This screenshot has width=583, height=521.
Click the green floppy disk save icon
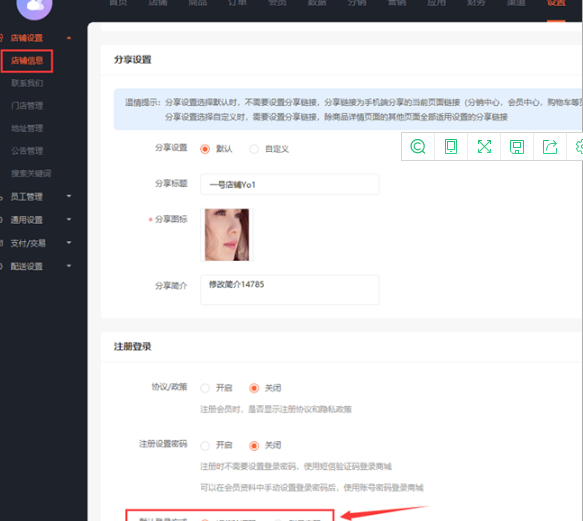(x=517, y=147)
